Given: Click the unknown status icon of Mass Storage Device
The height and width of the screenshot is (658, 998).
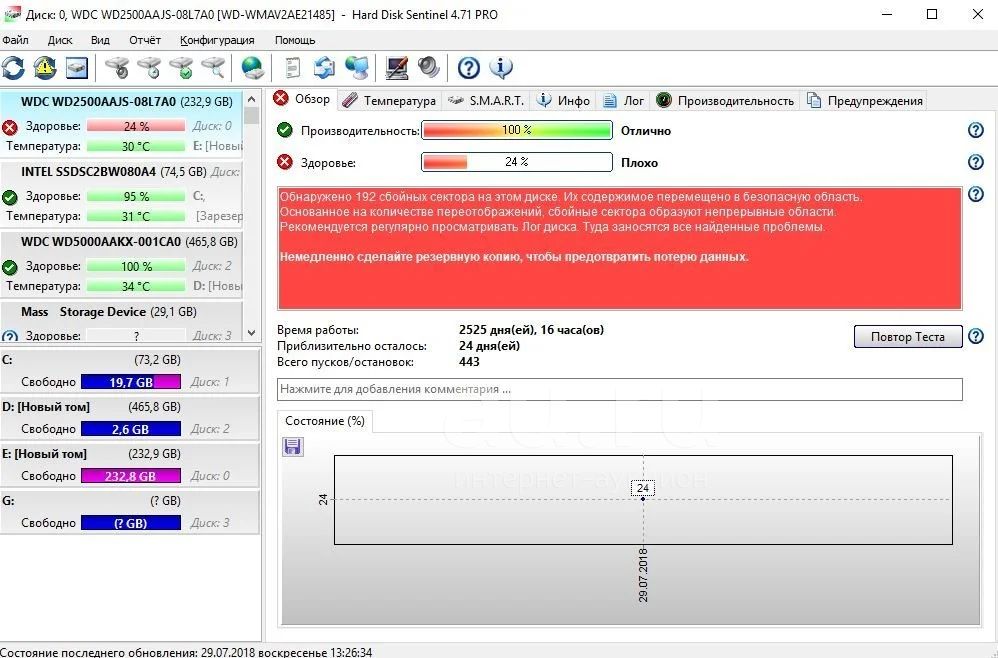Looking at the screenshot, I should coord(10,336).
